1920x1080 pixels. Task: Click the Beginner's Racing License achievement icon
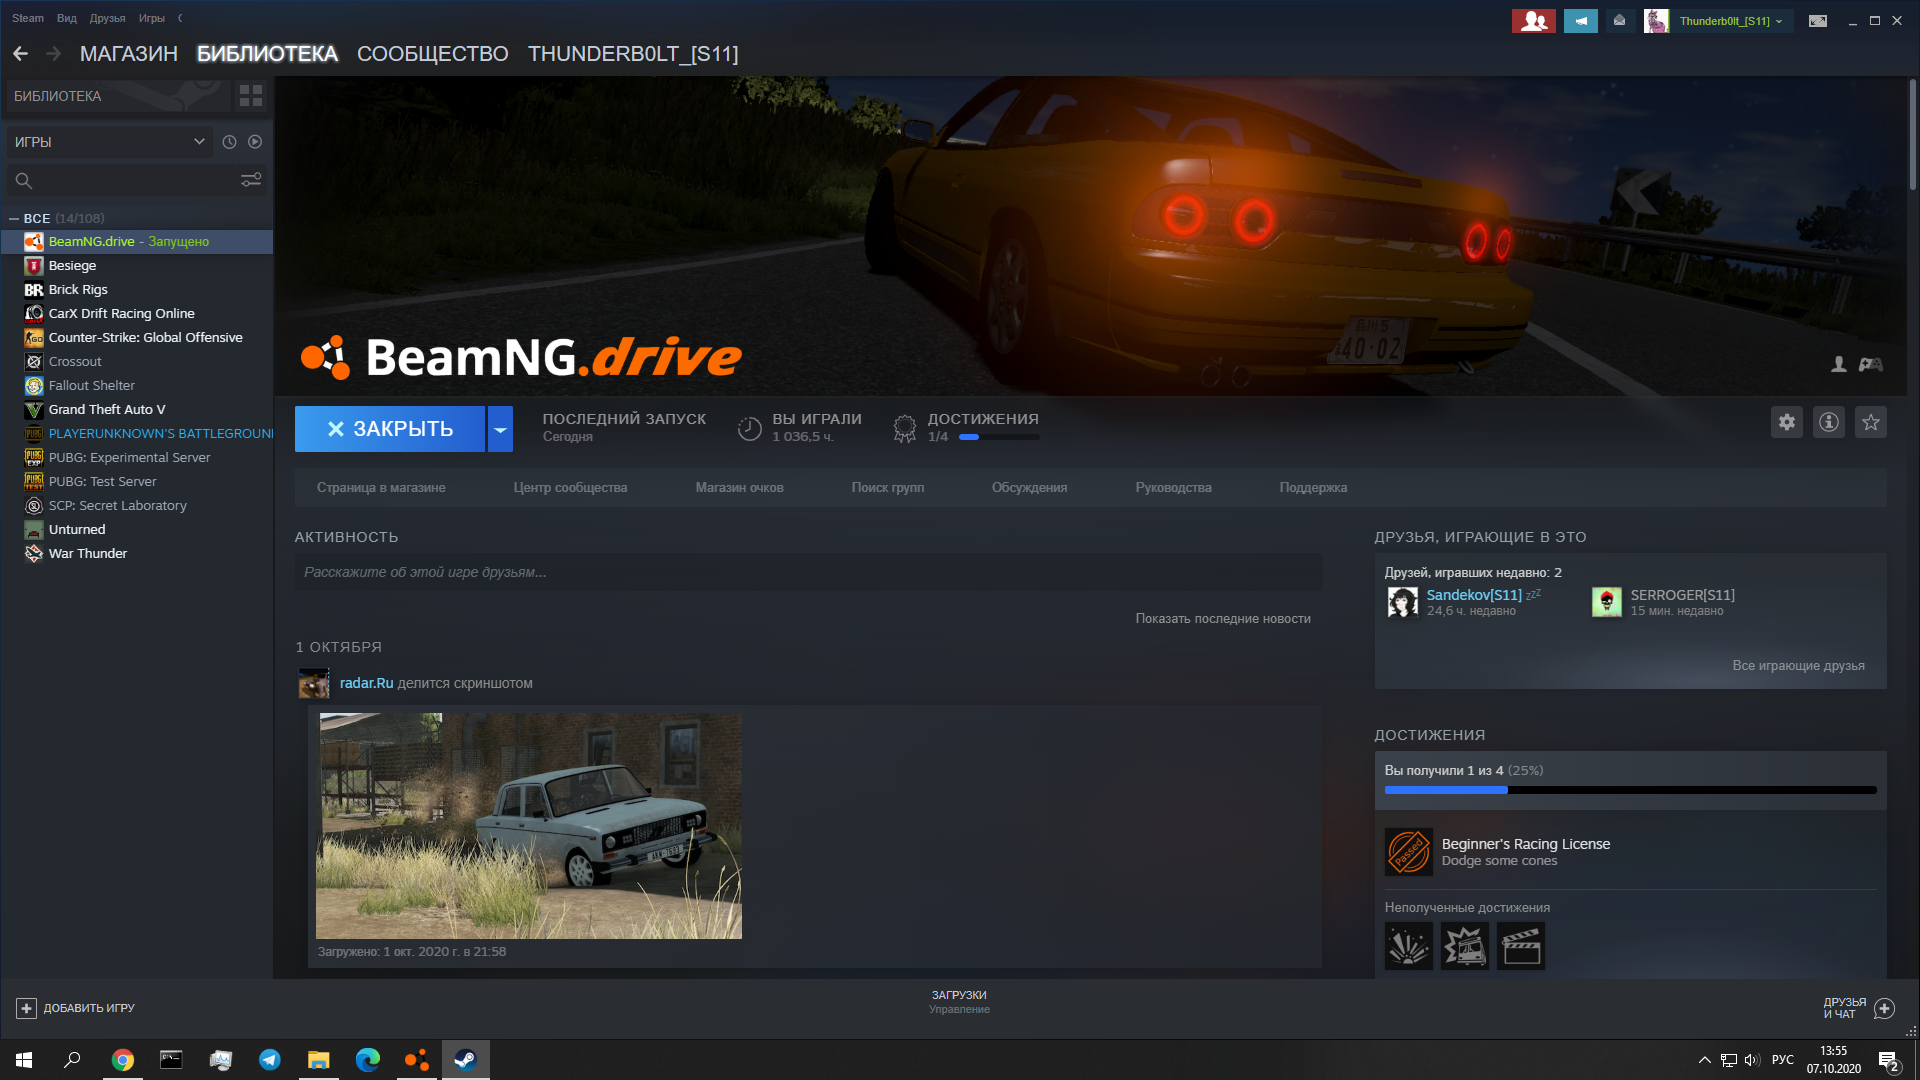click(1409, 852)
